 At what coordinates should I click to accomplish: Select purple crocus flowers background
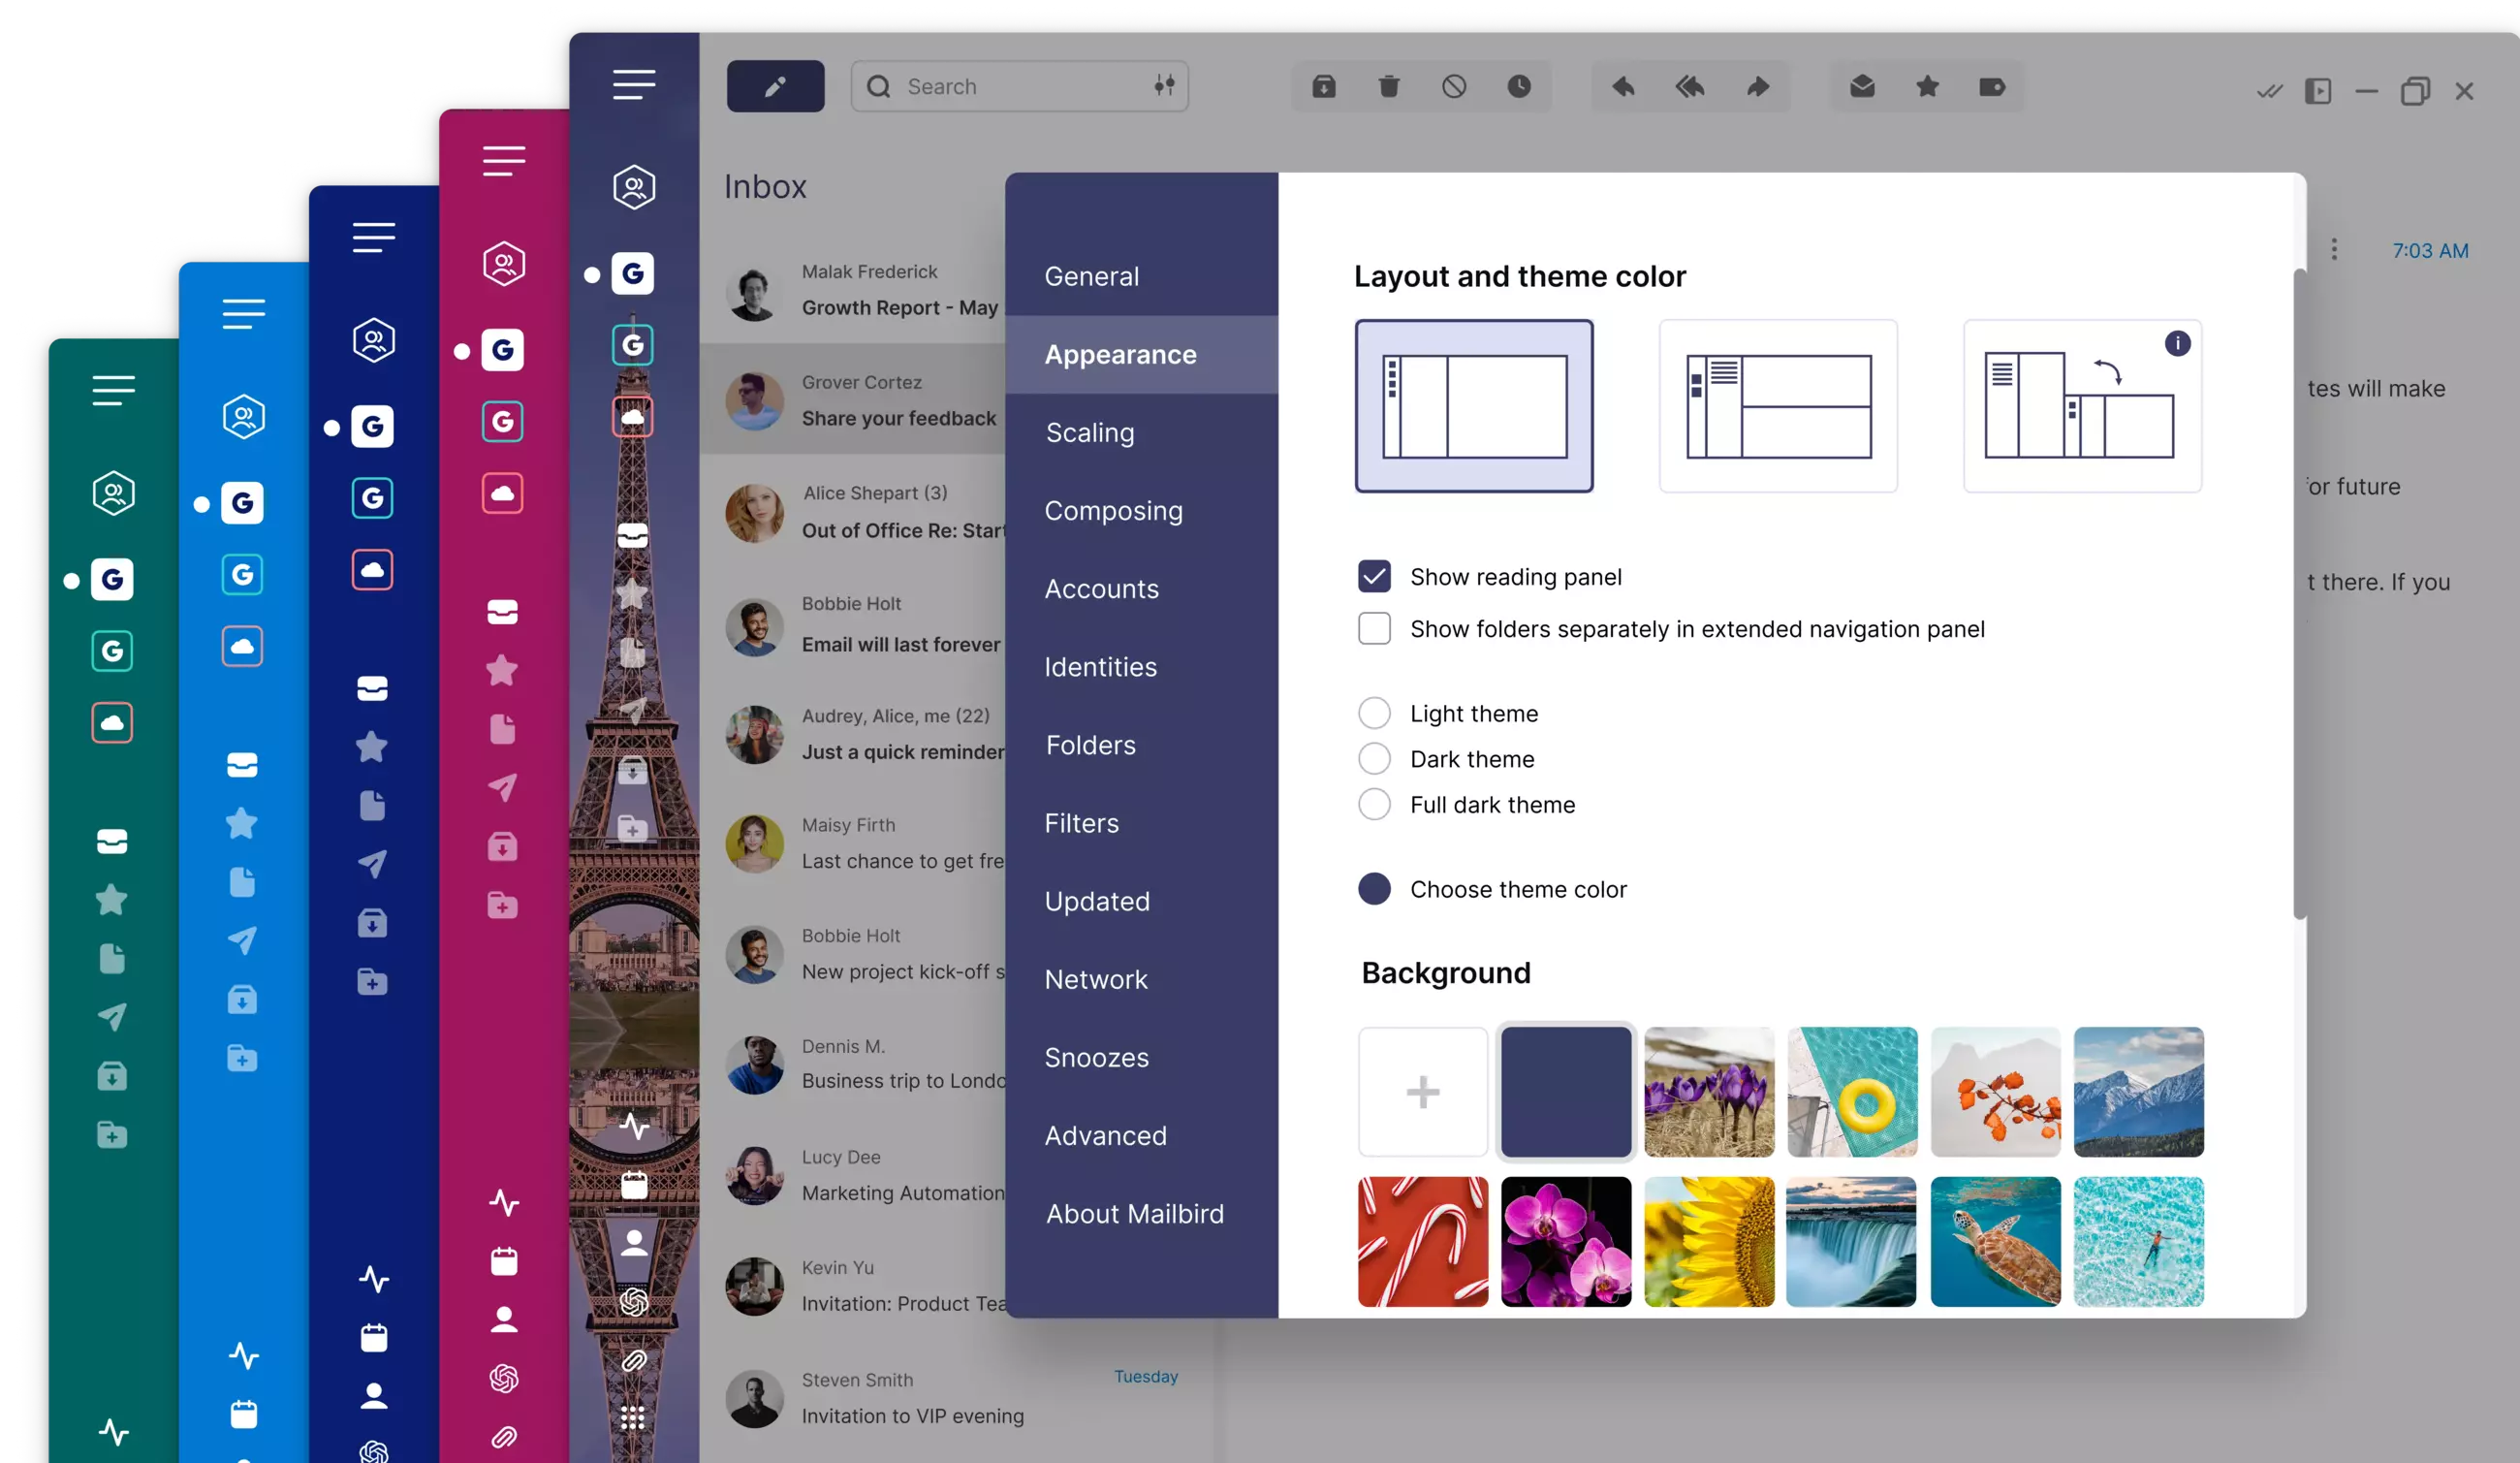click(x=1709, y=1091)
